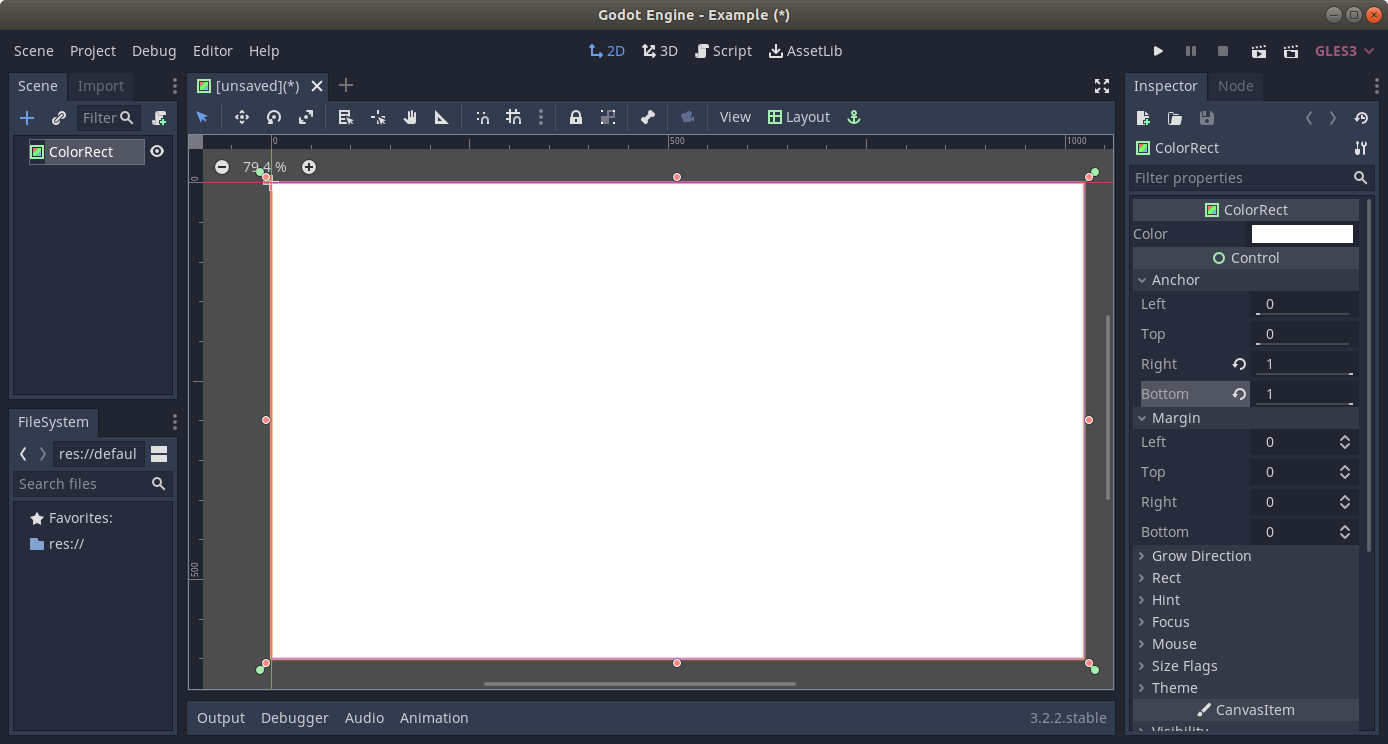Expand the Size Flags section
1388x744 pixels.
pyautogui.click(x=1246, y=666)
